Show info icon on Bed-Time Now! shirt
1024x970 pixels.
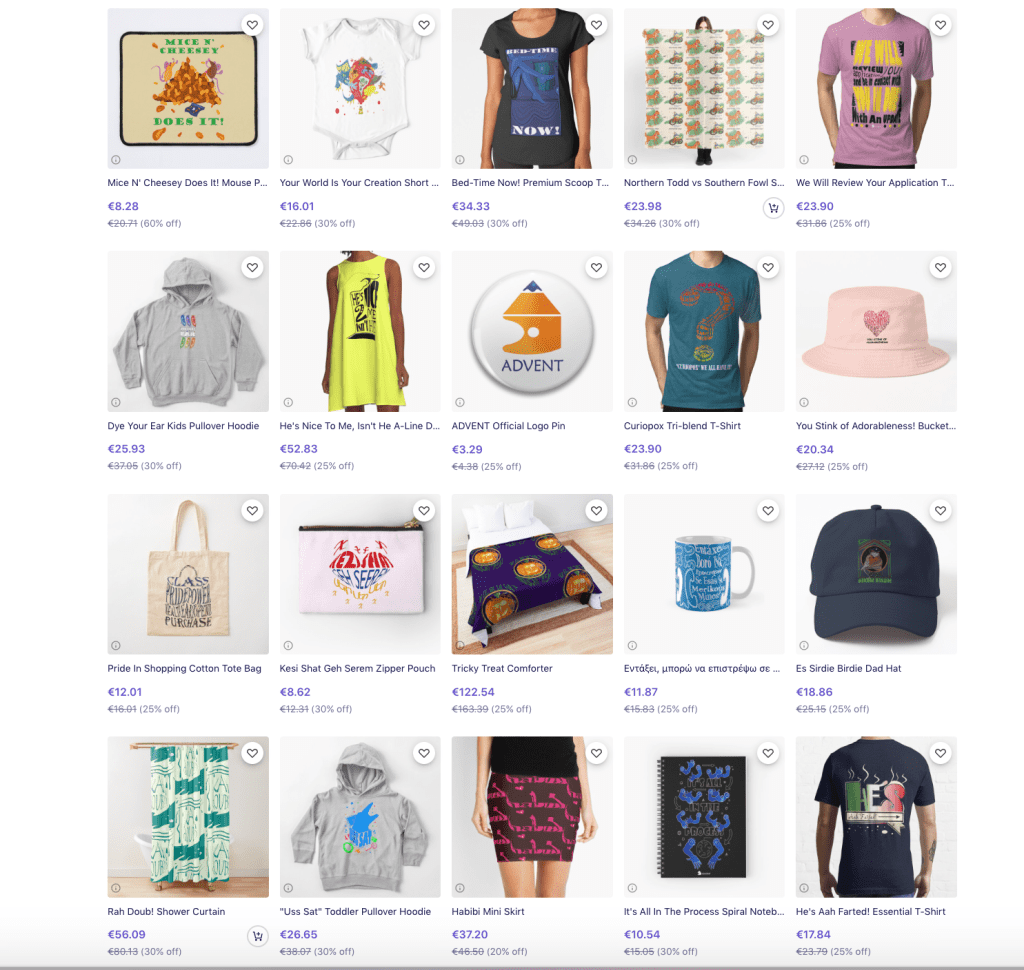(460, 159)
